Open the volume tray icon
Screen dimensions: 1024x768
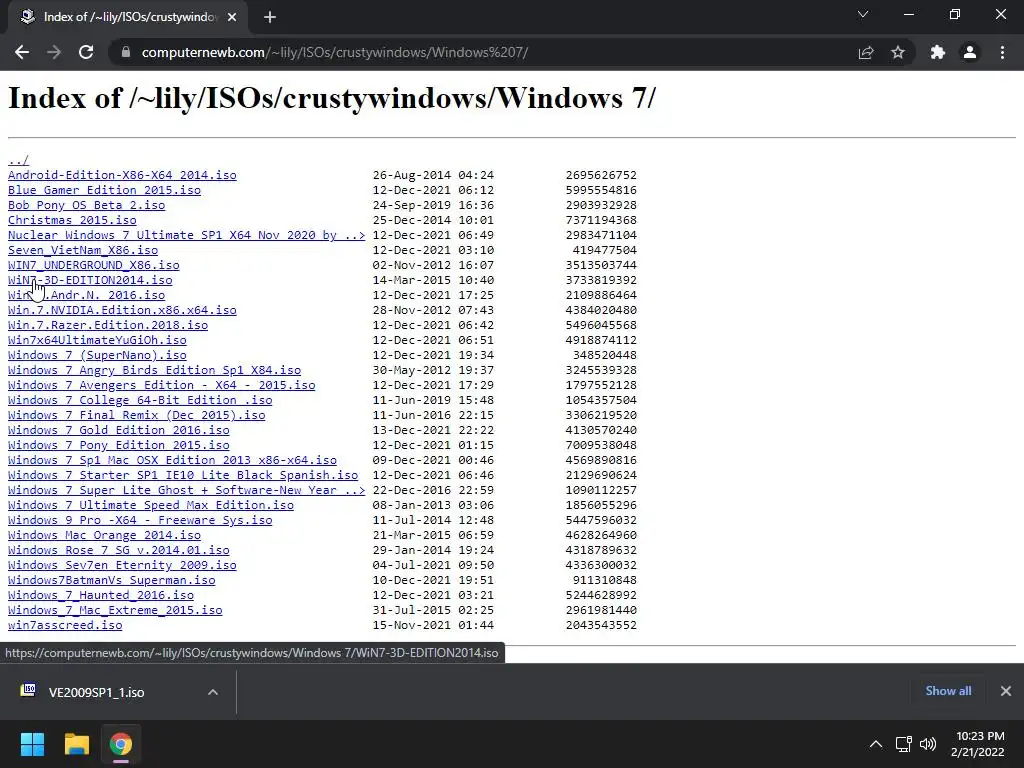pyautogui.click(x=927, y=744)
